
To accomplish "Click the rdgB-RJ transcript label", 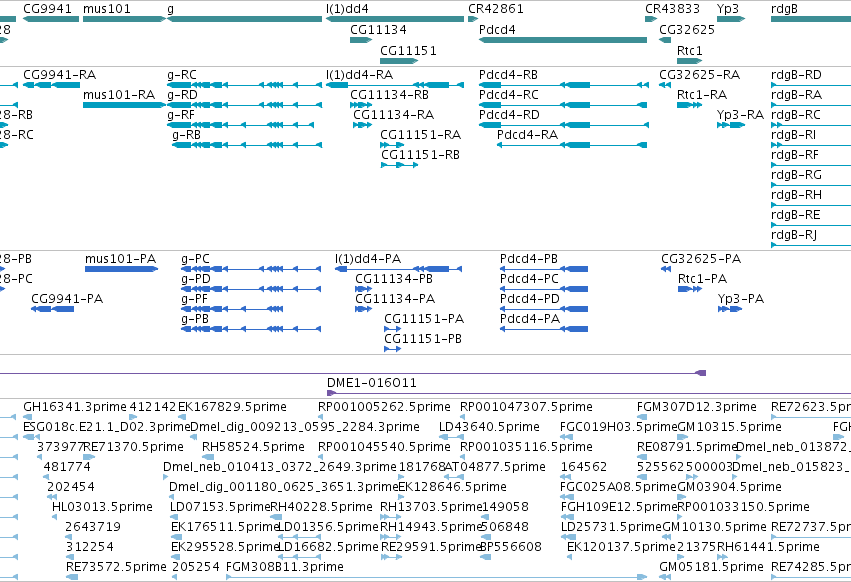I will pyautogui.click(x=794, y=235).
